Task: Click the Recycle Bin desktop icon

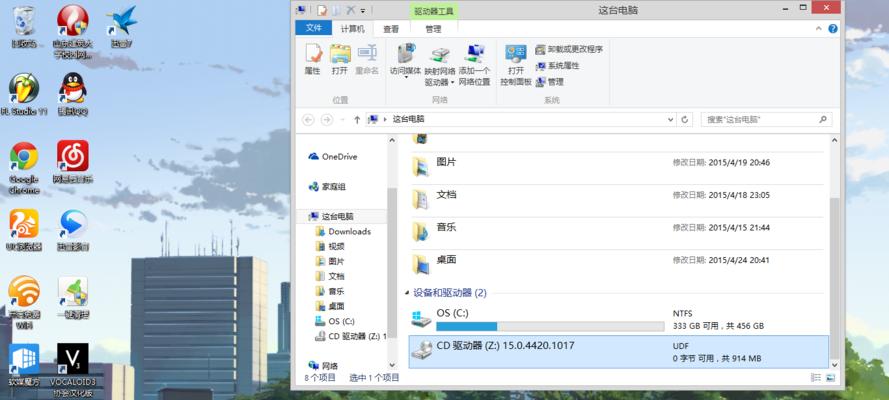Action: pyautogui.click(x=24, y=27)
